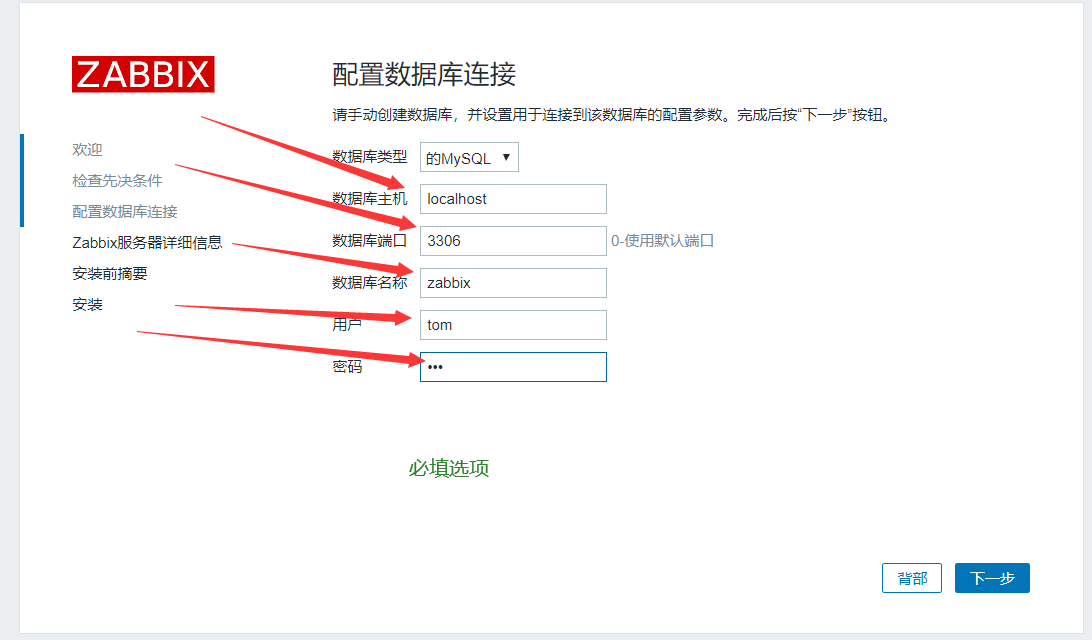Image resolution: width=1092 pixels, height=640 pixels.
Task: Click the 背部 back button
Action: (912, 578)
